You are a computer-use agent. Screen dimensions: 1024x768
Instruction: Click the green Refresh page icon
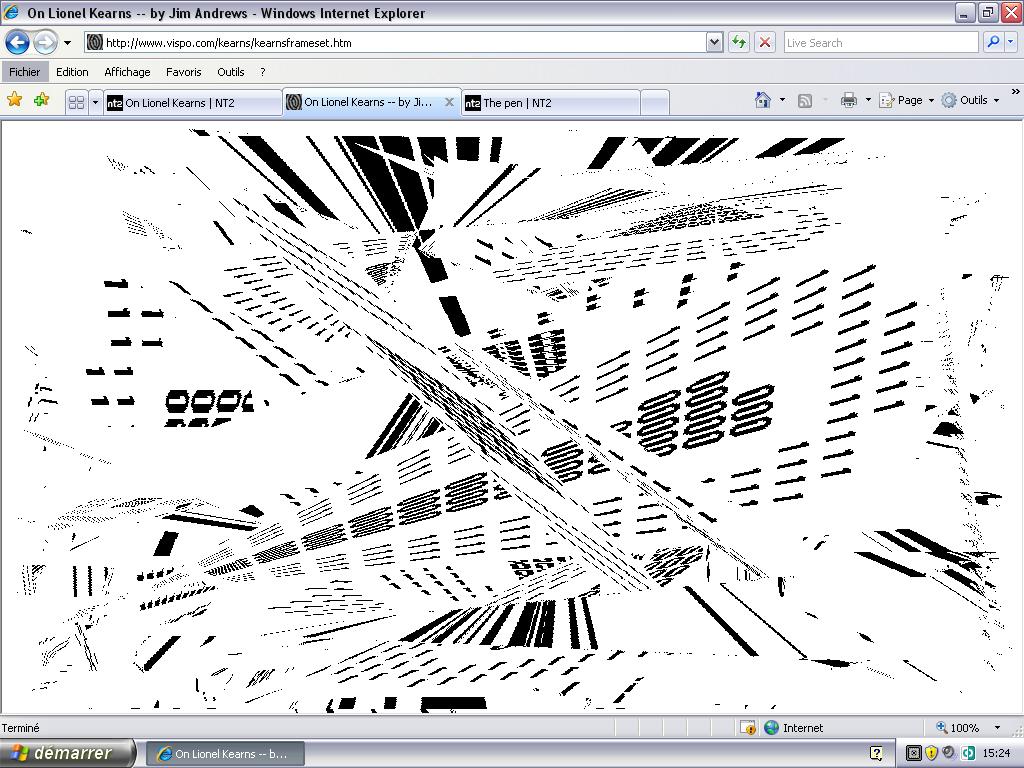tap(739, 42)
